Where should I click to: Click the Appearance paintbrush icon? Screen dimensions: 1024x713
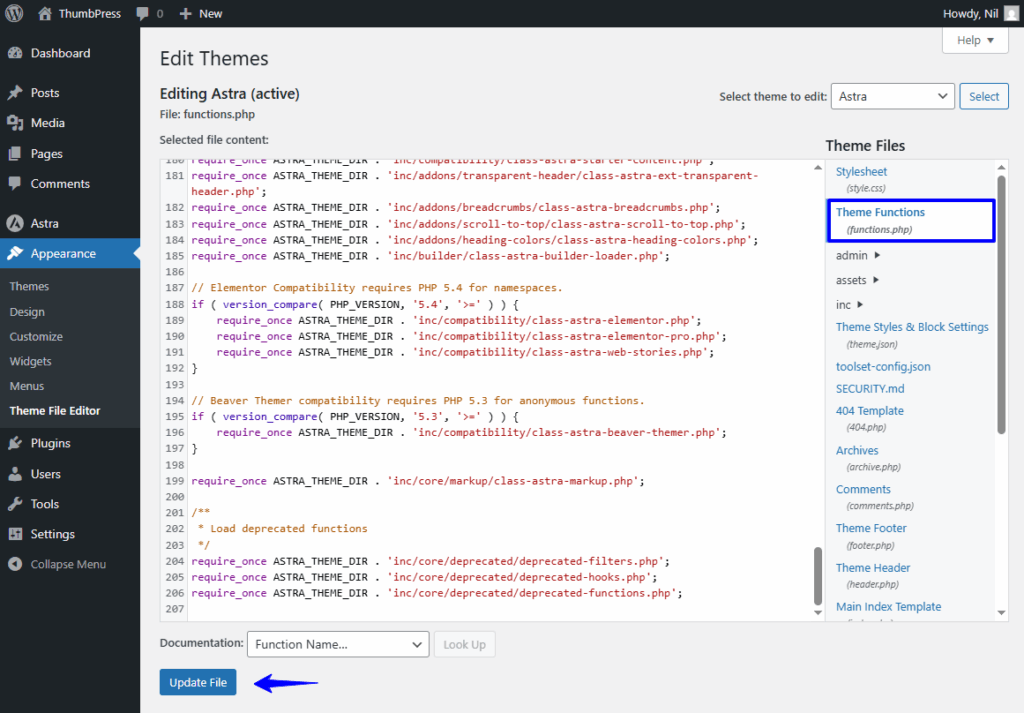click(15, 253)
